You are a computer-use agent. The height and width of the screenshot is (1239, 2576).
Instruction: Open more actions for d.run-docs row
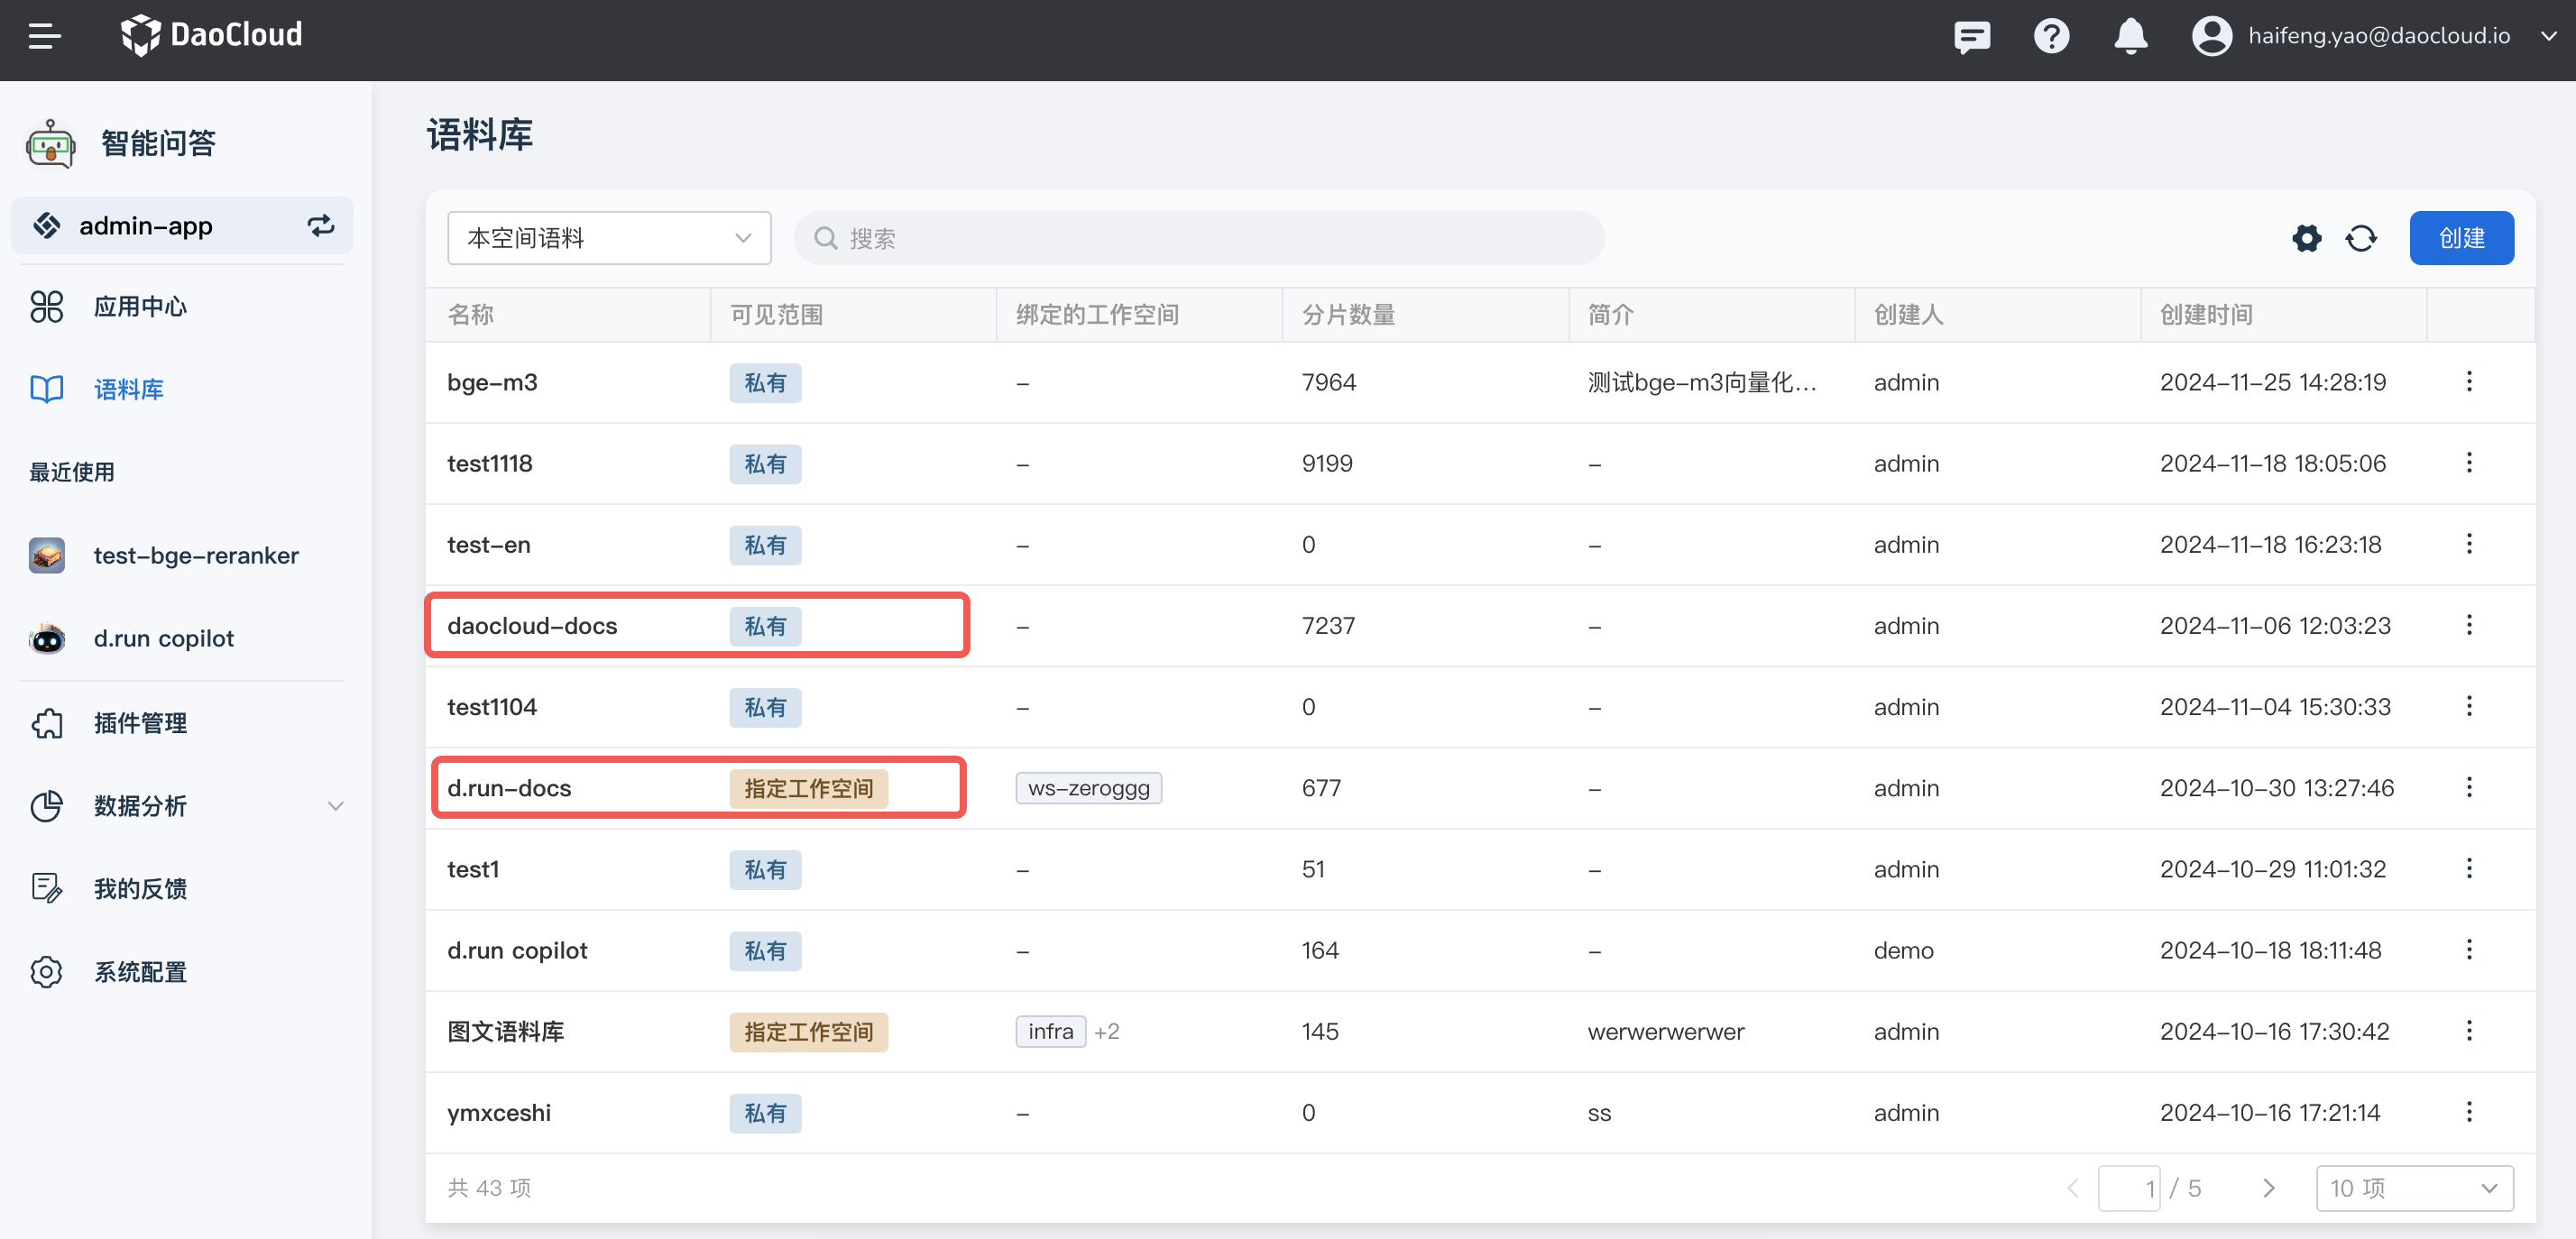click(x=2469, y=788)
